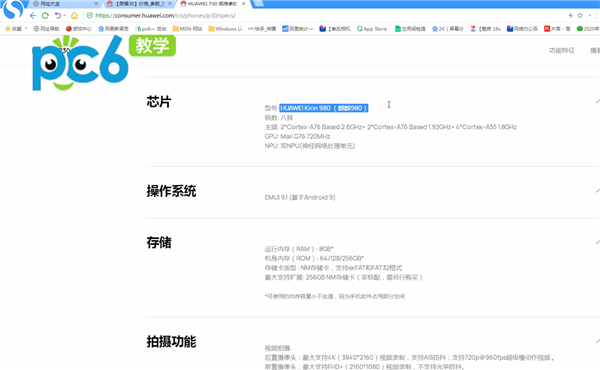Click the 功能特征 page navigation link
Image resolution: width=600 pixels, height=370 pixels.
point(562,51)
